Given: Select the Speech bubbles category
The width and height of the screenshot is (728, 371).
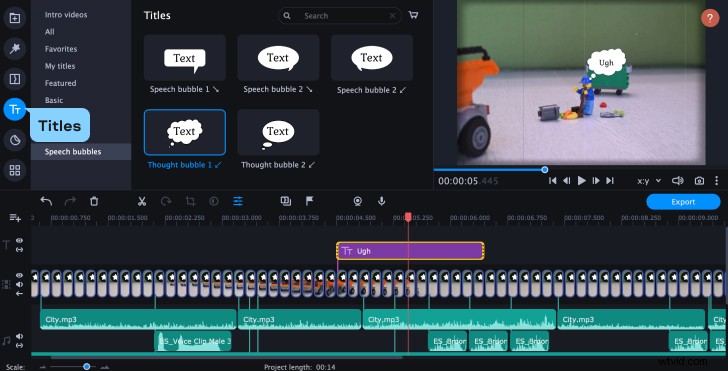Looking at the screenshot, I should click(x=73, y=152).
